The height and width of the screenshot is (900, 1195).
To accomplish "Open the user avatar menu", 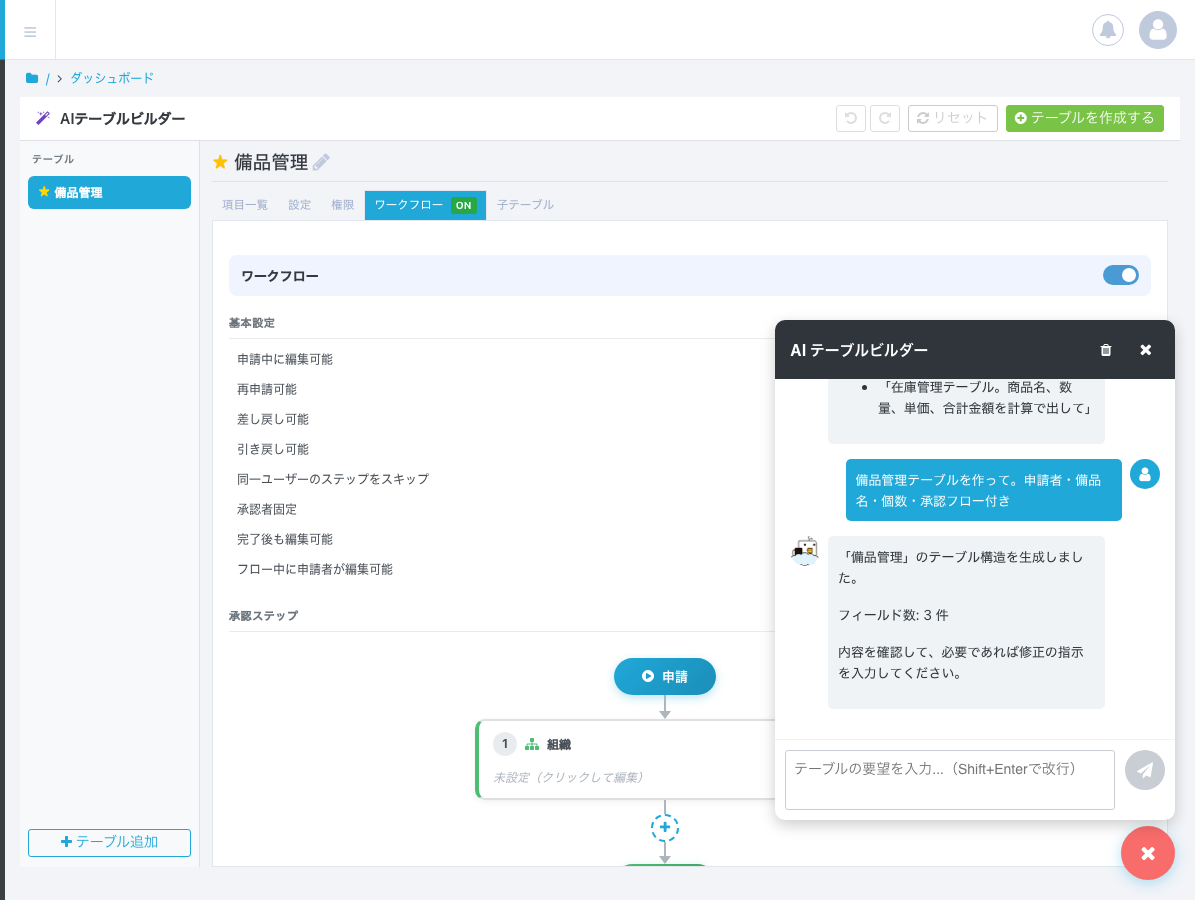I will [x=1157, y=30].
